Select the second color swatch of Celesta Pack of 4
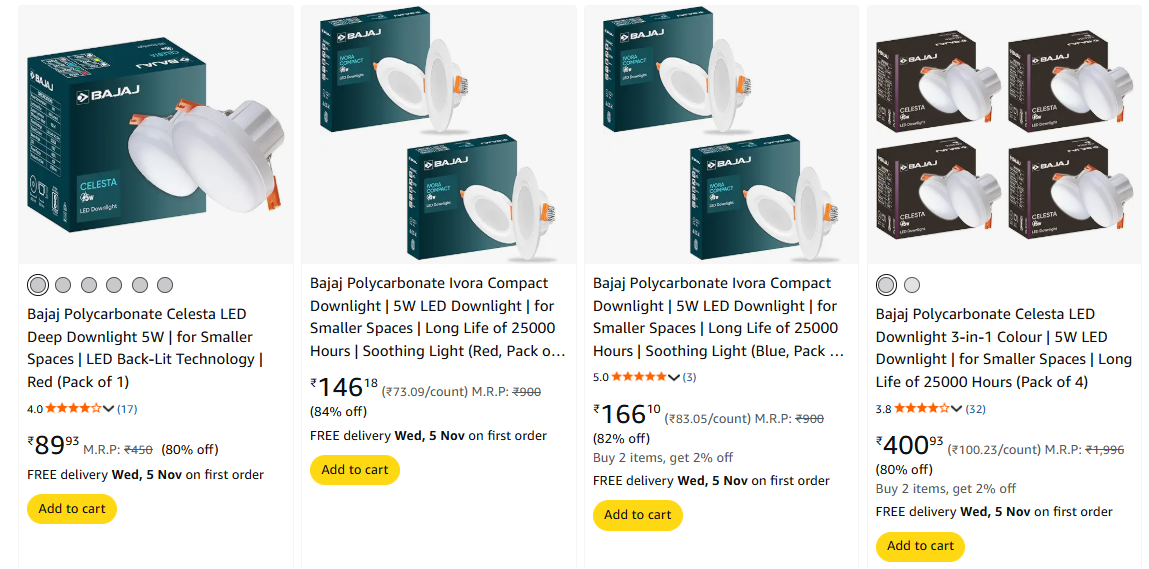Viewport: 1149px width, 569px height. pyautogui.click(x=912, y=285)
